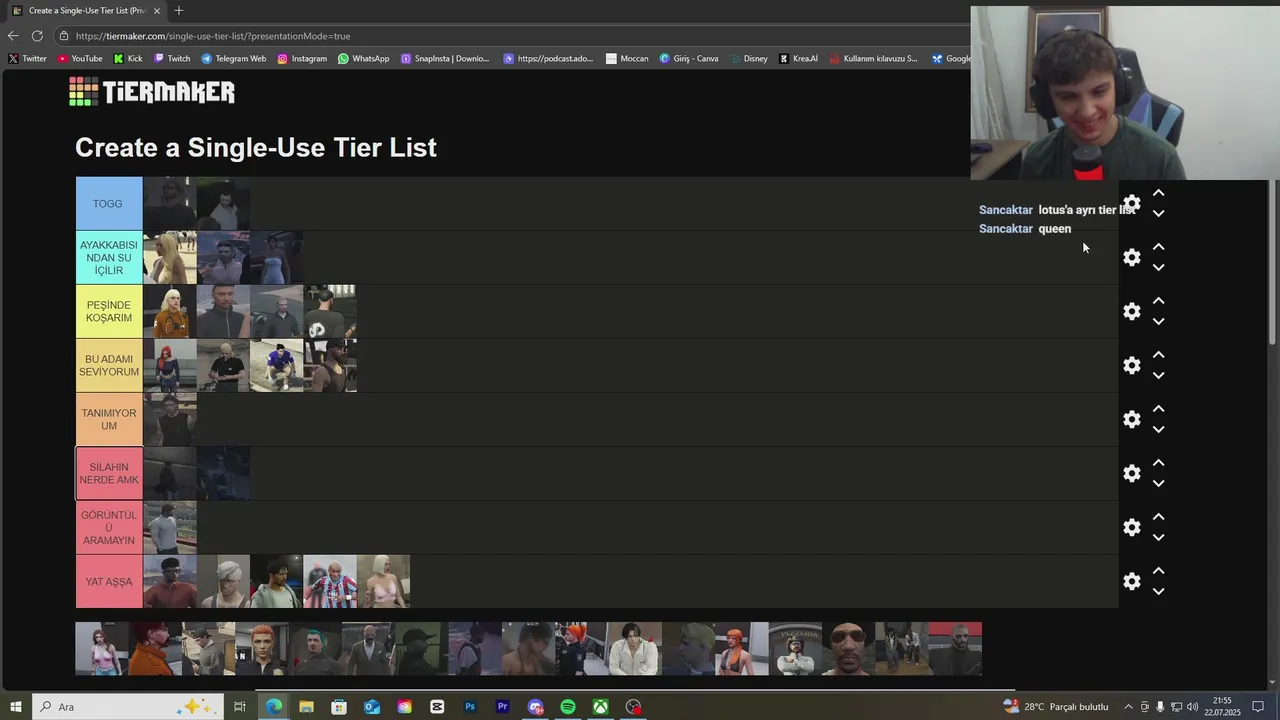Open the YouTube bookmark
The image size is (1280, 720).
click(79, 58)
